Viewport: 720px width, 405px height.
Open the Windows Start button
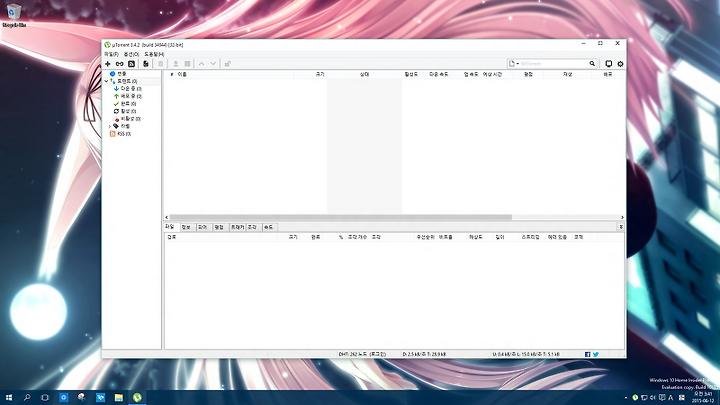(x=9, y=398)
